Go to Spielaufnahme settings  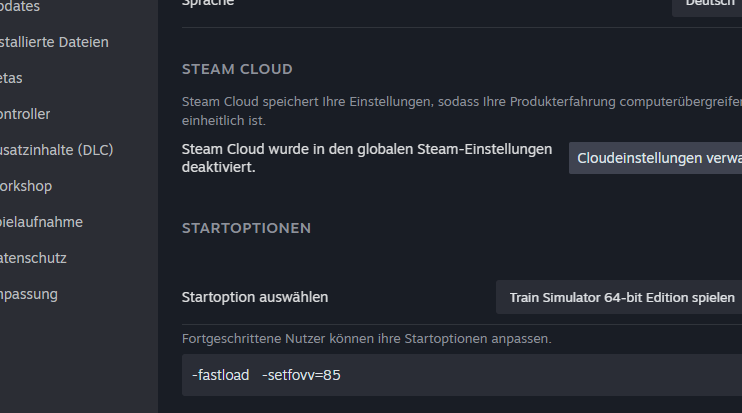pos(41,222)
